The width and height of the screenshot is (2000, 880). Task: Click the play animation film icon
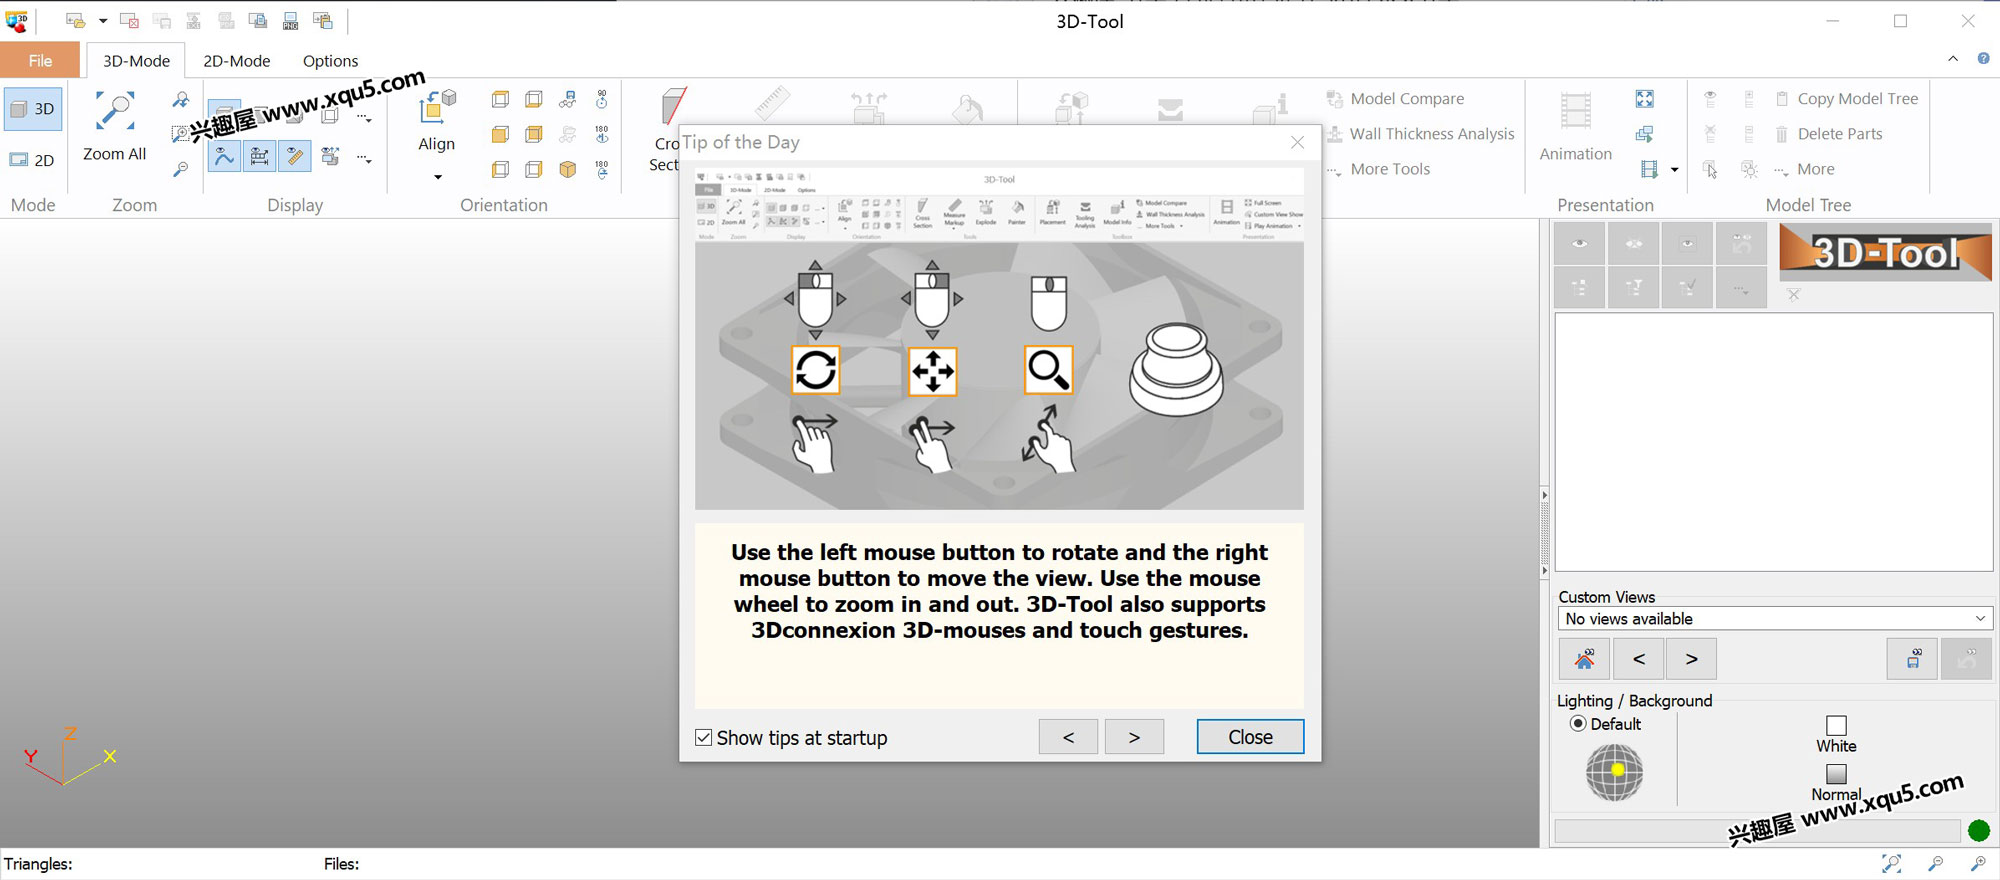click(x=1649, y=169)
